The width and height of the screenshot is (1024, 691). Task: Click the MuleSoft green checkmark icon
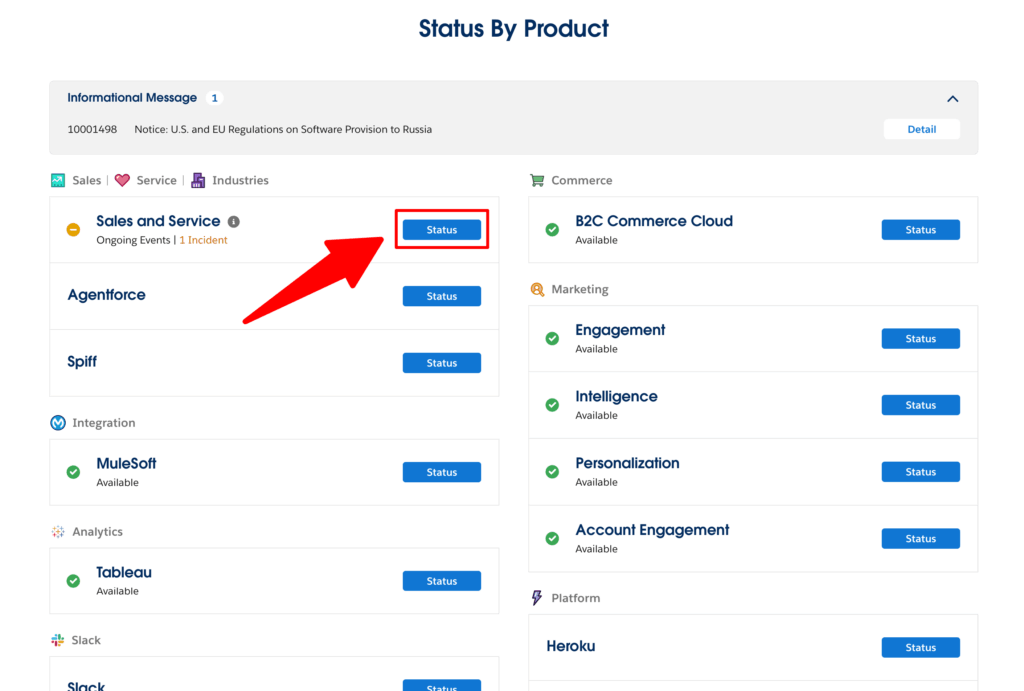coord(73,472)
